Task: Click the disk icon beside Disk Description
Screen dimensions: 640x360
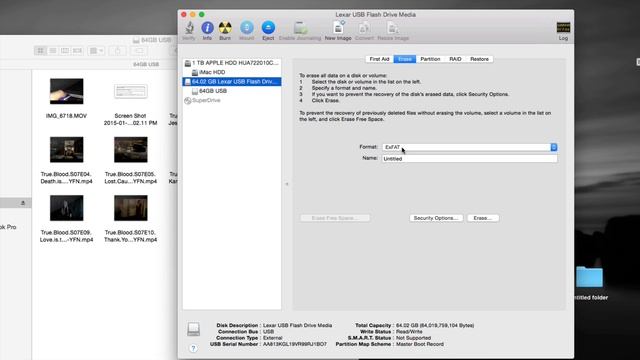Action: click(193, 329)
